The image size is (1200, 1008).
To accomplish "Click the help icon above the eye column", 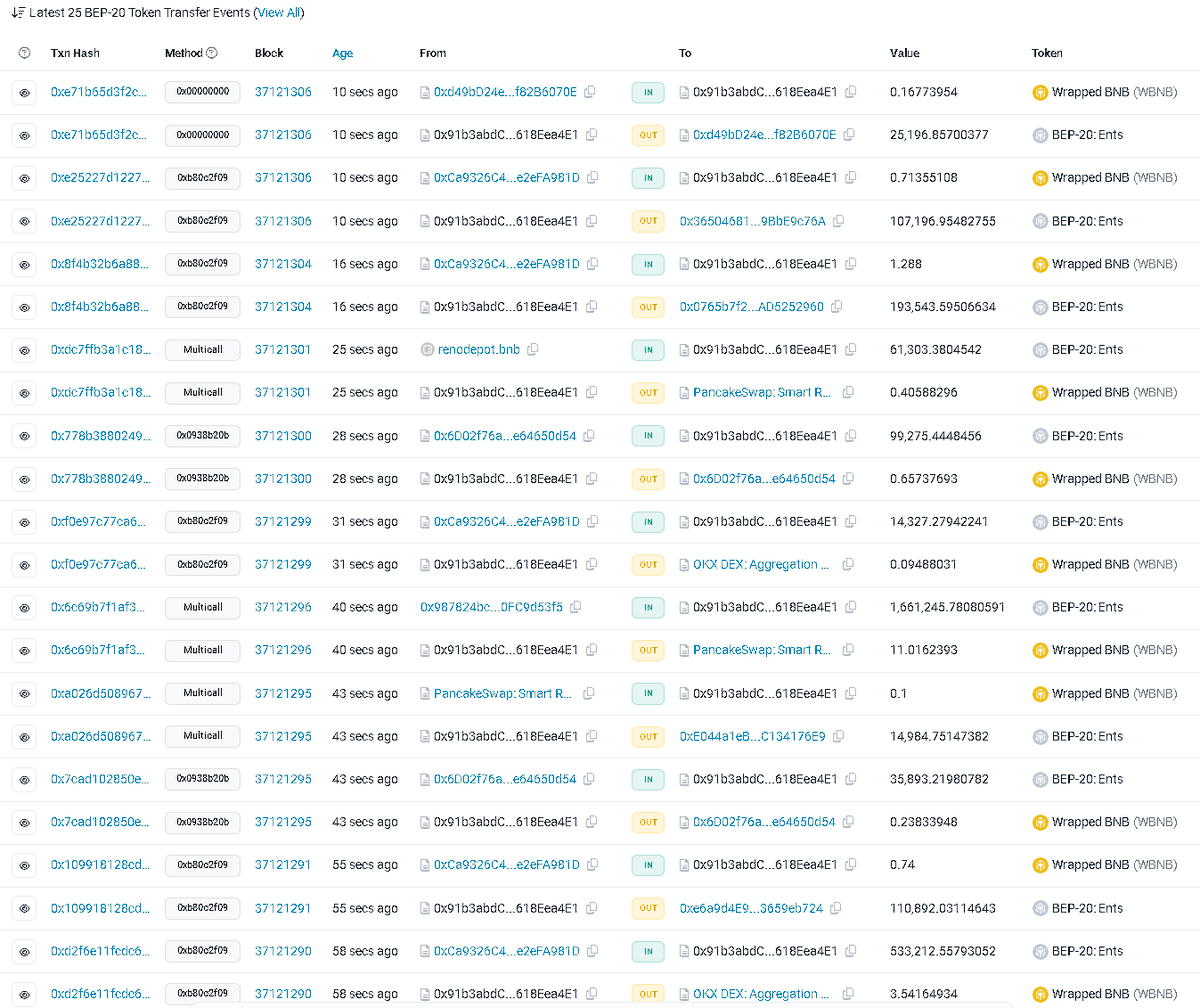I will click(x=24, y=53).
